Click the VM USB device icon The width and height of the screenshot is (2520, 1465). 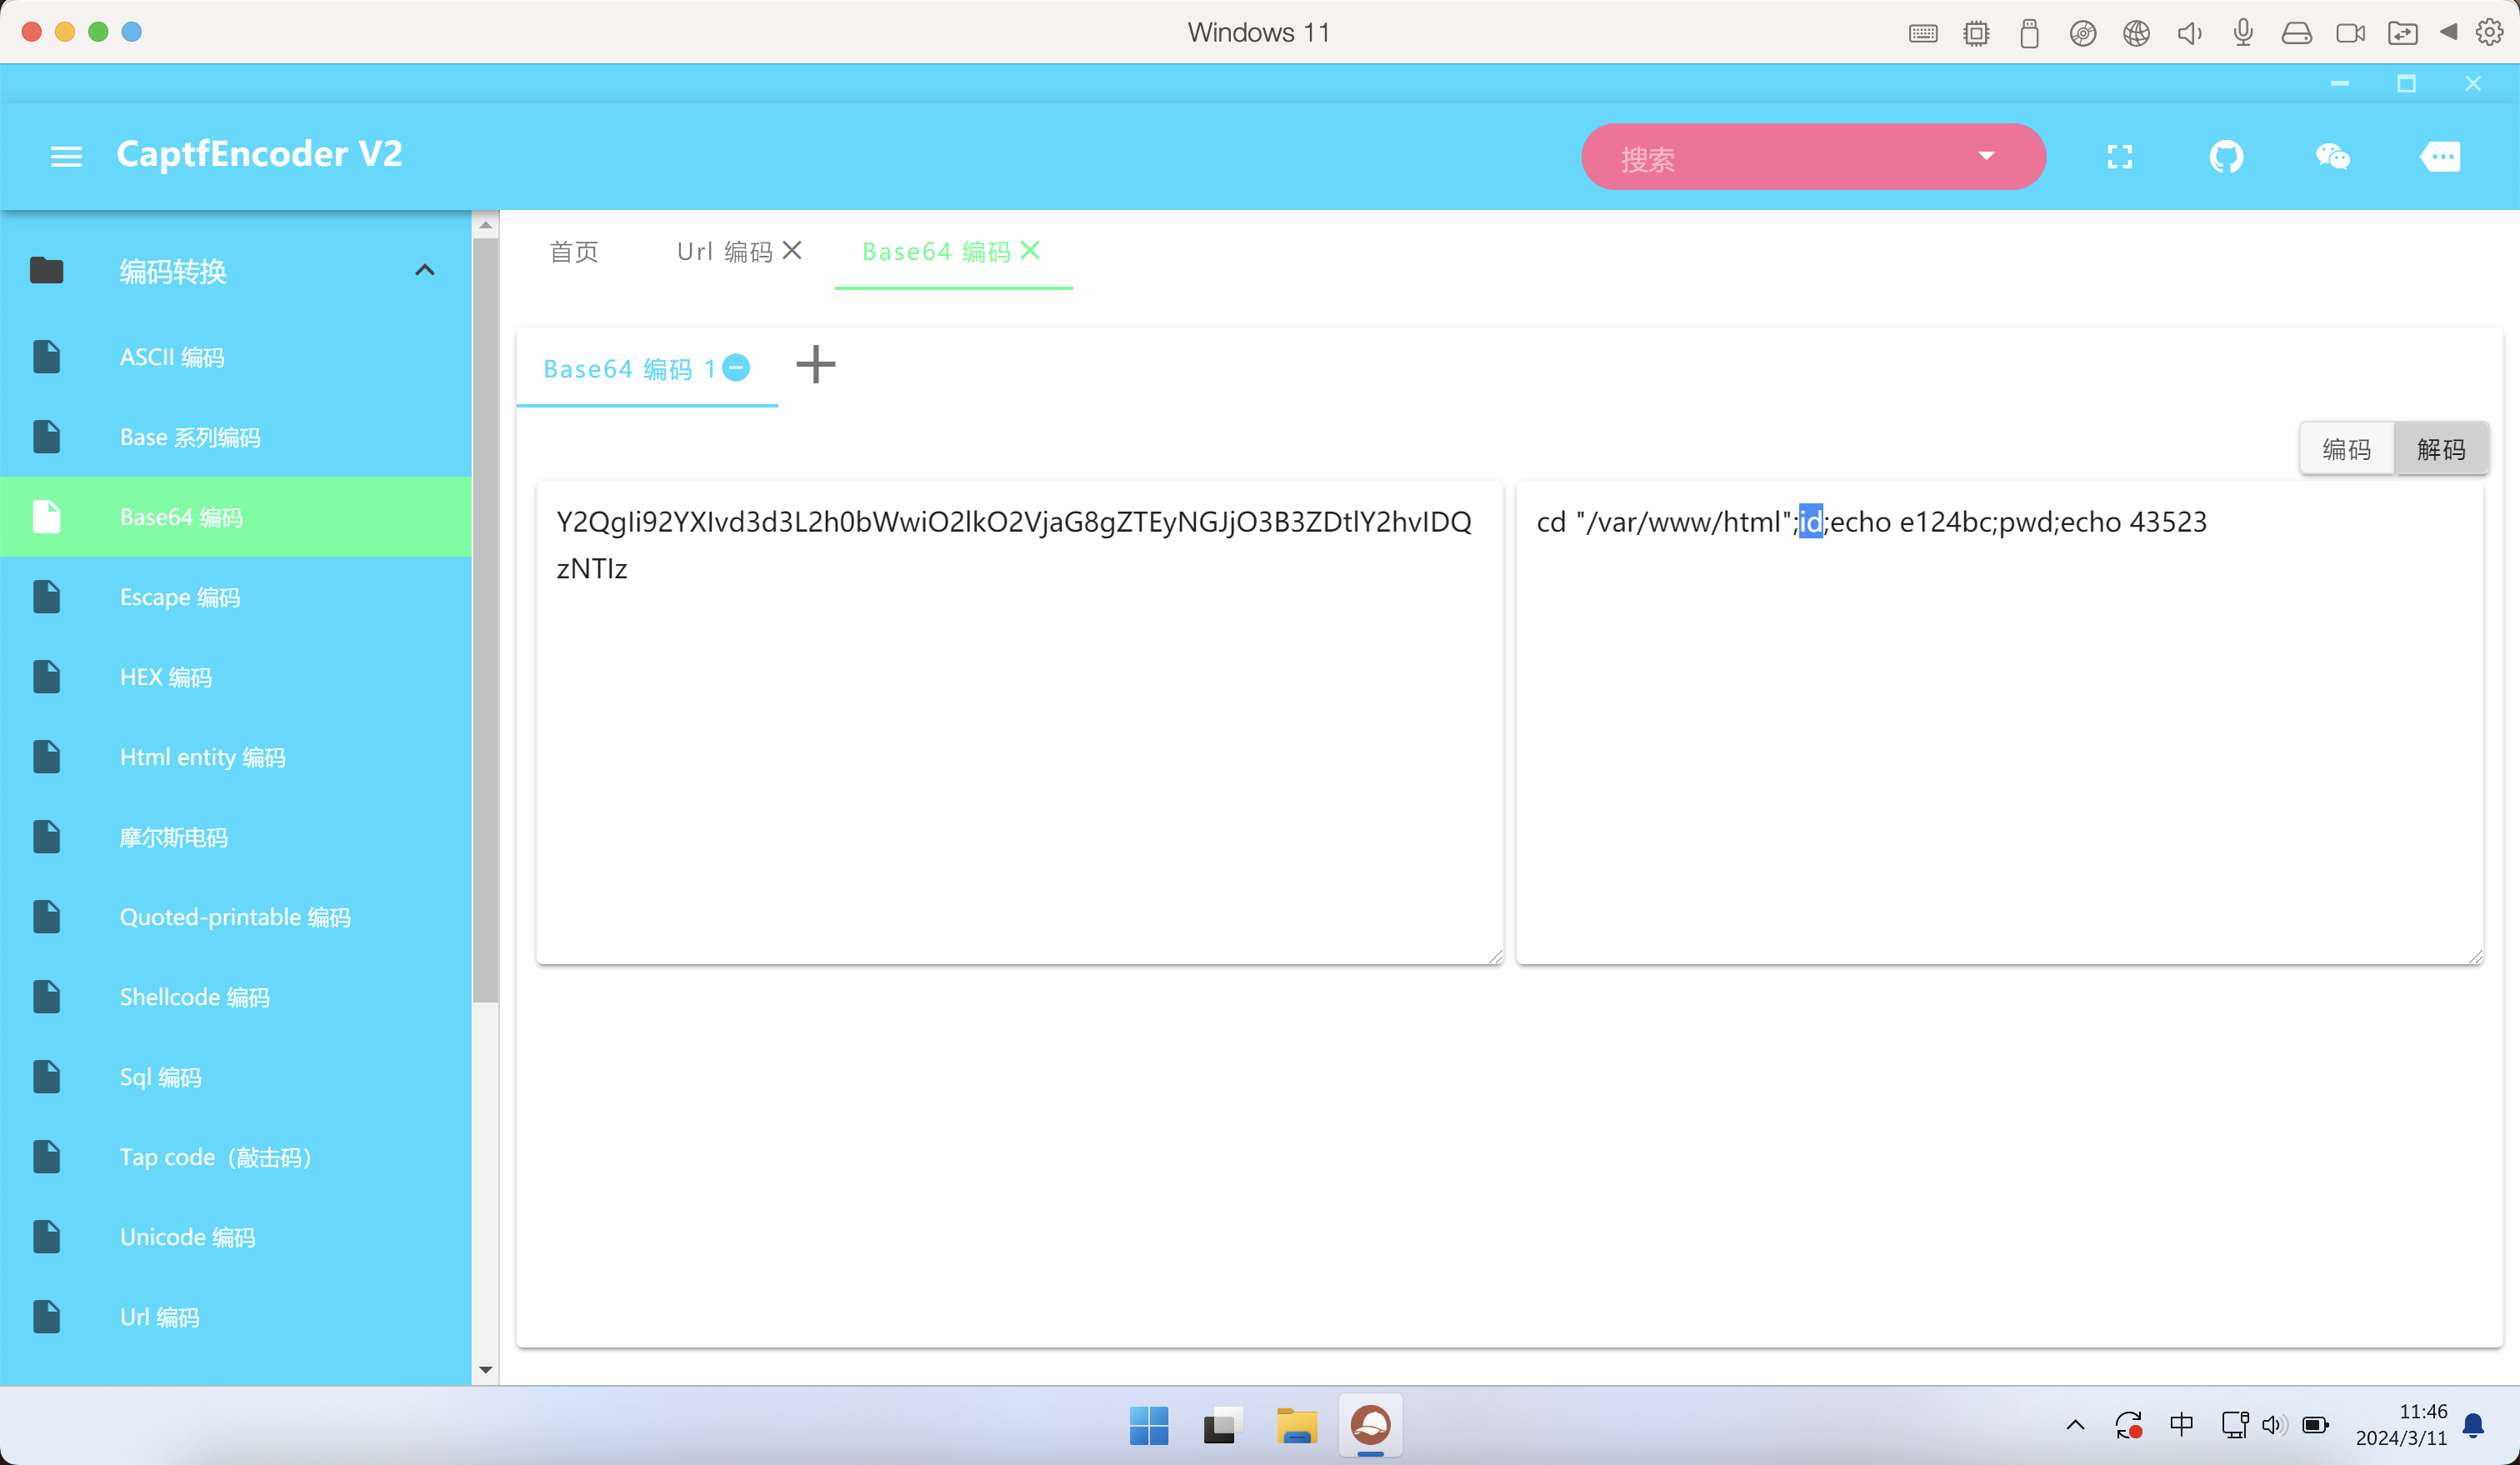2029,33
